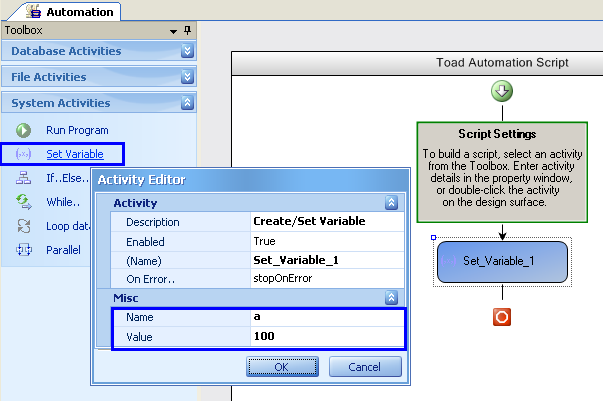Screen dimensions: 603x403
Task: Click Cancel in Activity Editor
Action: pyautogui.click(x=365, y=366)
